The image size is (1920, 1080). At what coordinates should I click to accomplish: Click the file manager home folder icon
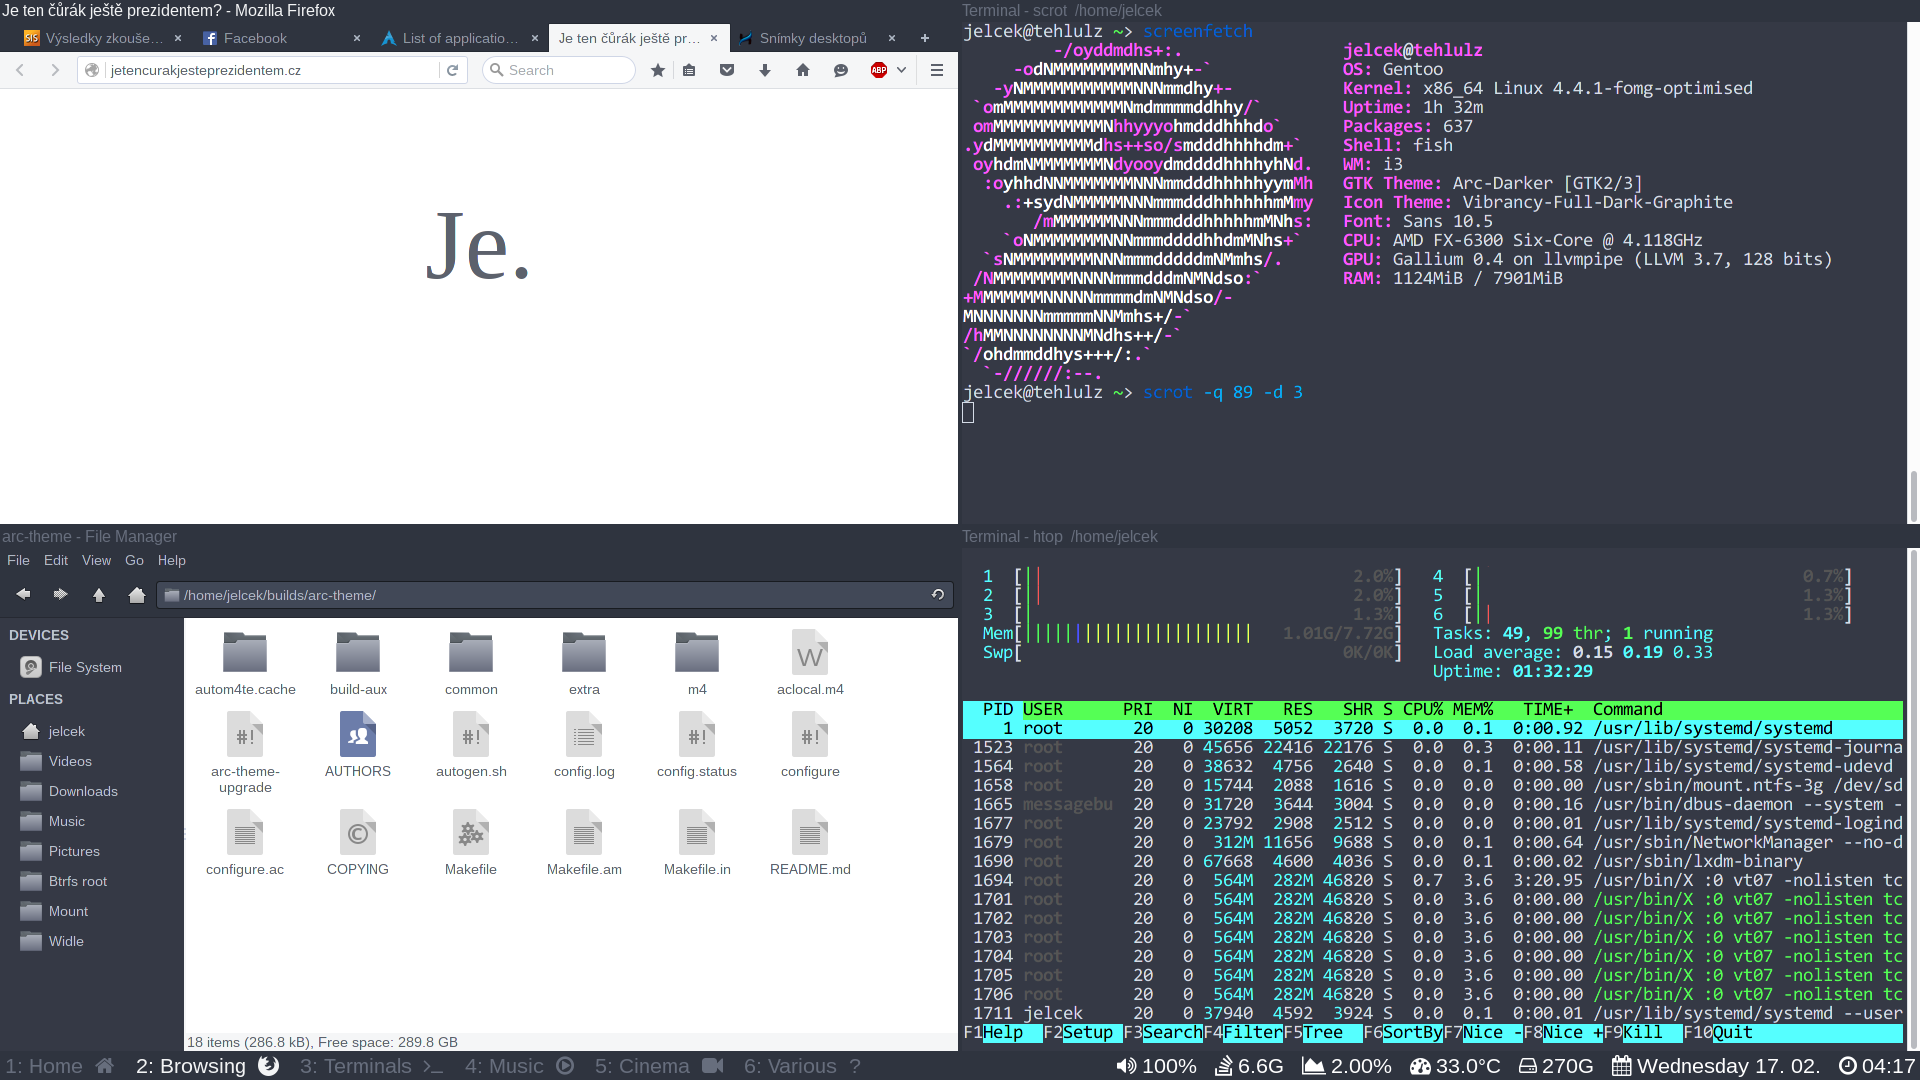pyautogui.click(x=137, y=595)
